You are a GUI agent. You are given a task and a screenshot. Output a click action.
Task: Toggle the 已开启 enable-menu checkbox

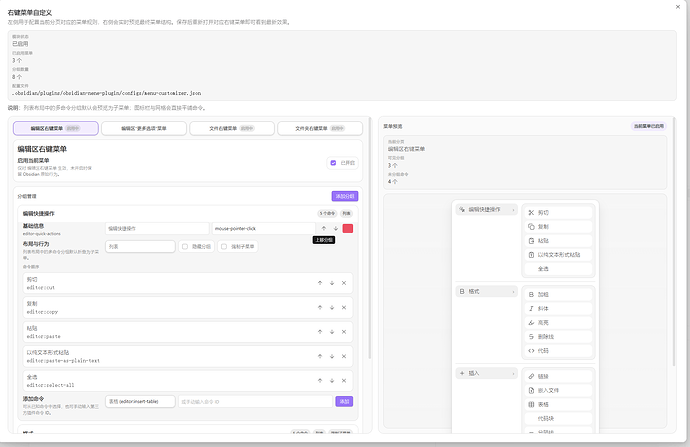(333, 163)
